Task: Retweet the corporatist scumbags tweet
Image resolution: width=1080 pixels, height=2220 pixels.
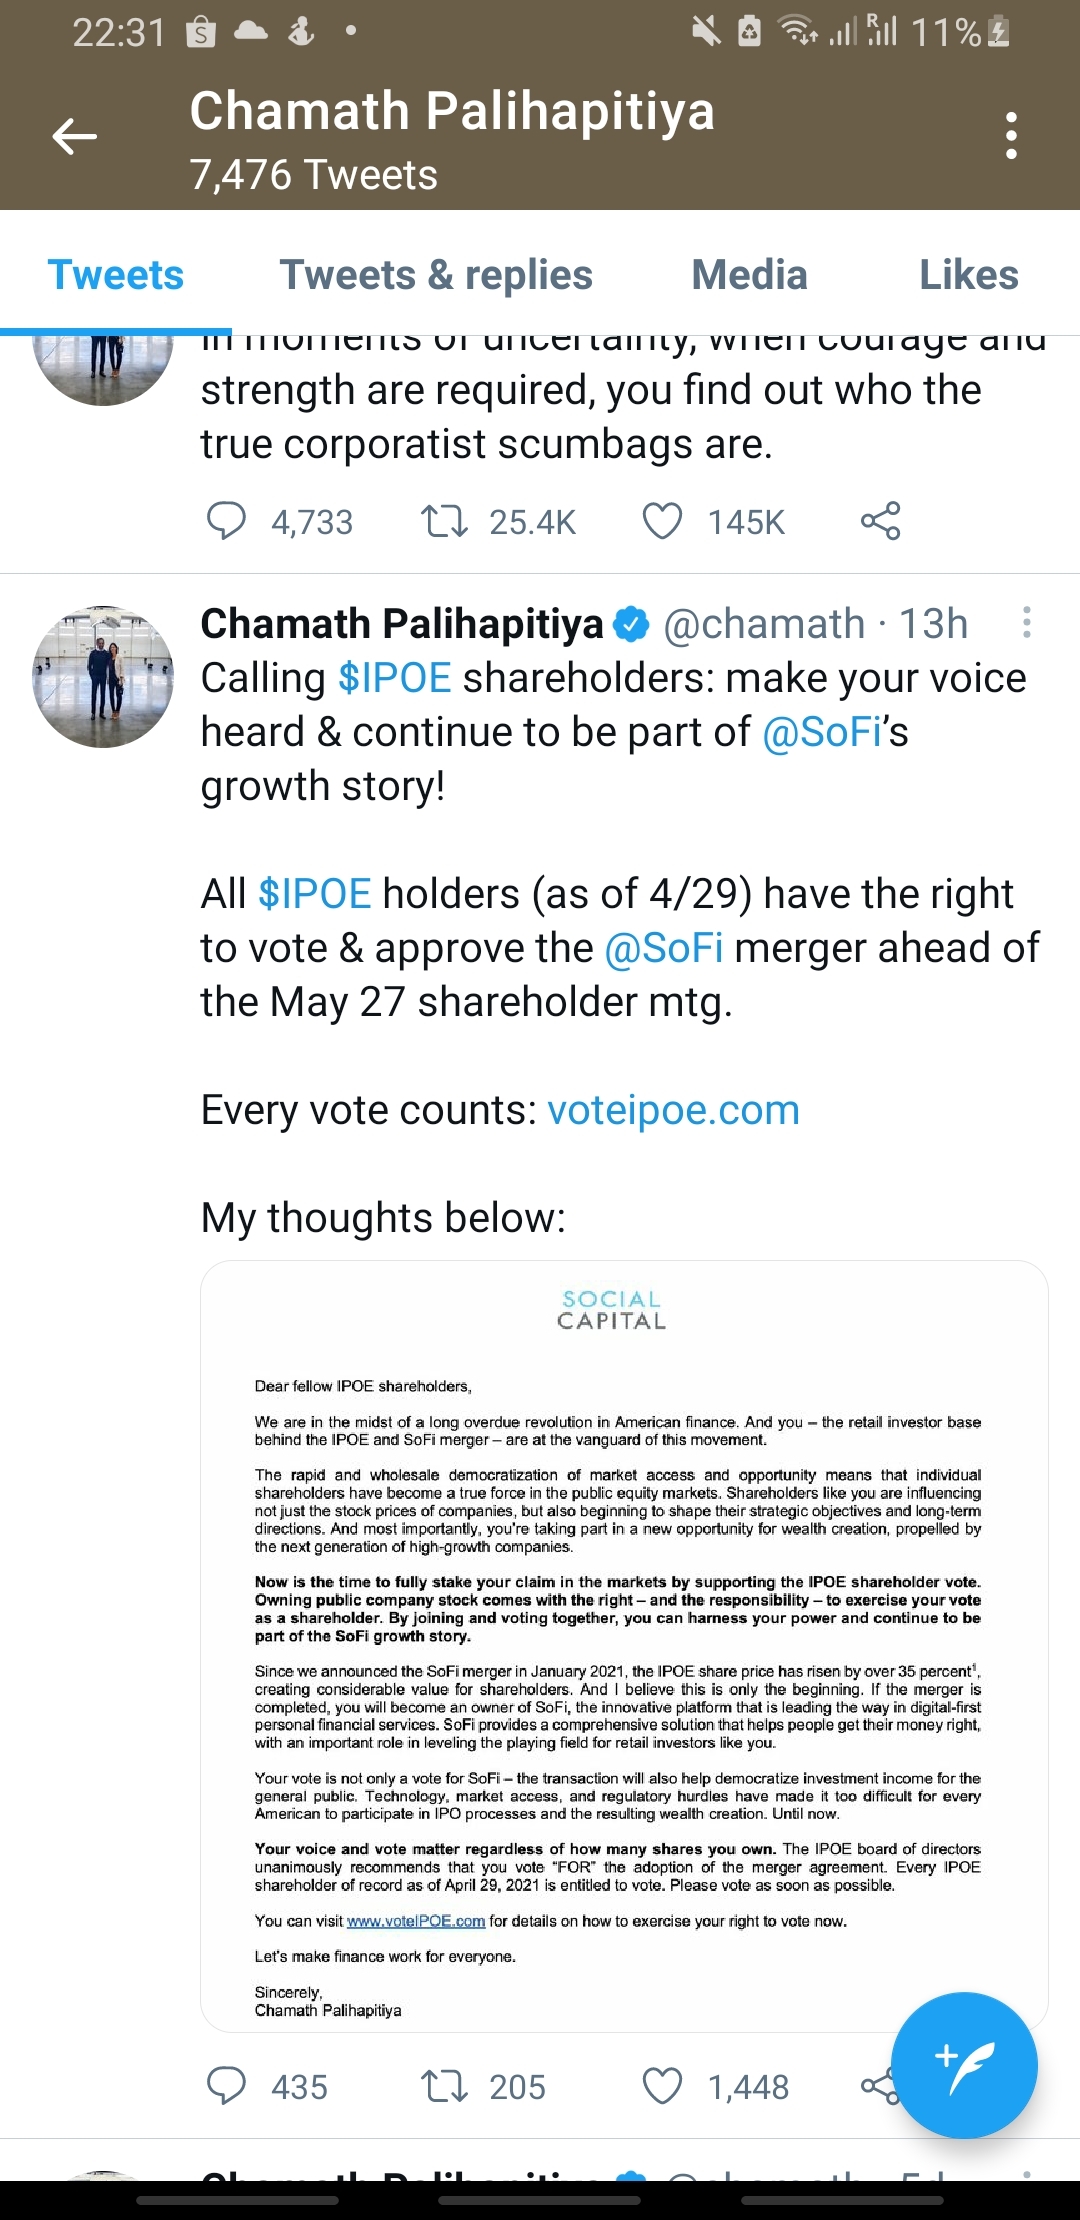Action: pos(444,521)
